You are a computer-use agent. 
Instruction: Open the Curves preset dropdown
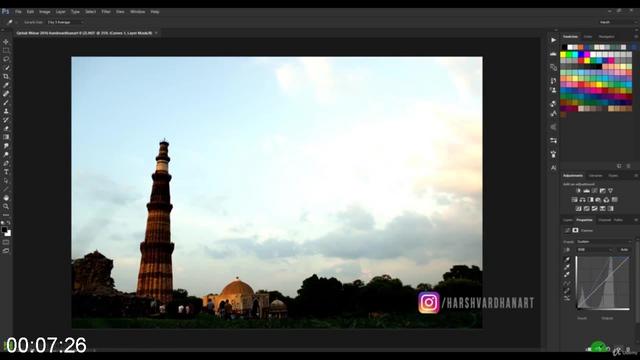click(604, 242)
